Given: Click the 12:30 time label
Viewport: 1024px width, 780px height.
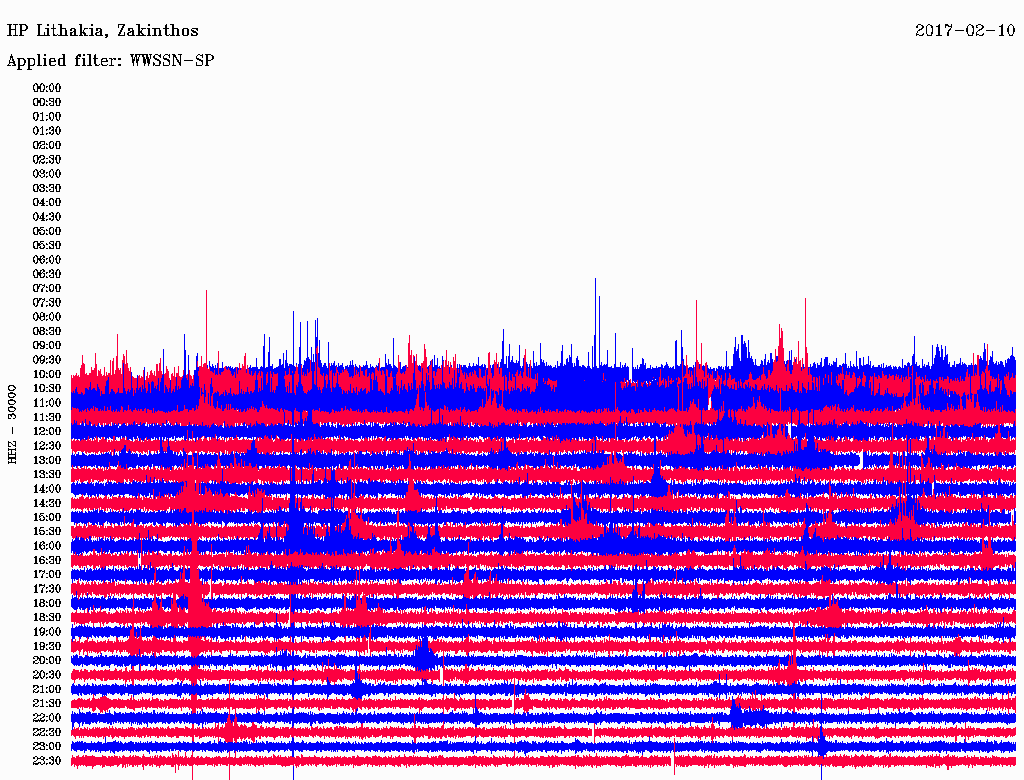Looking at the screenshot, I should [47, 446].
